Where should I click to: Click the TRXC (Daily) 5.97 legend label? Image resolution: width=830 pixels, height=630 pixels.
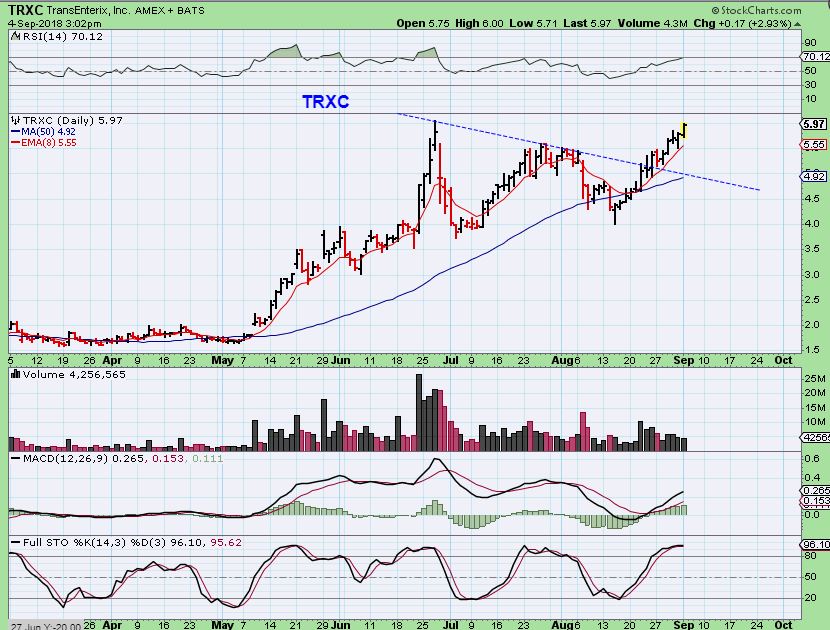67,121
